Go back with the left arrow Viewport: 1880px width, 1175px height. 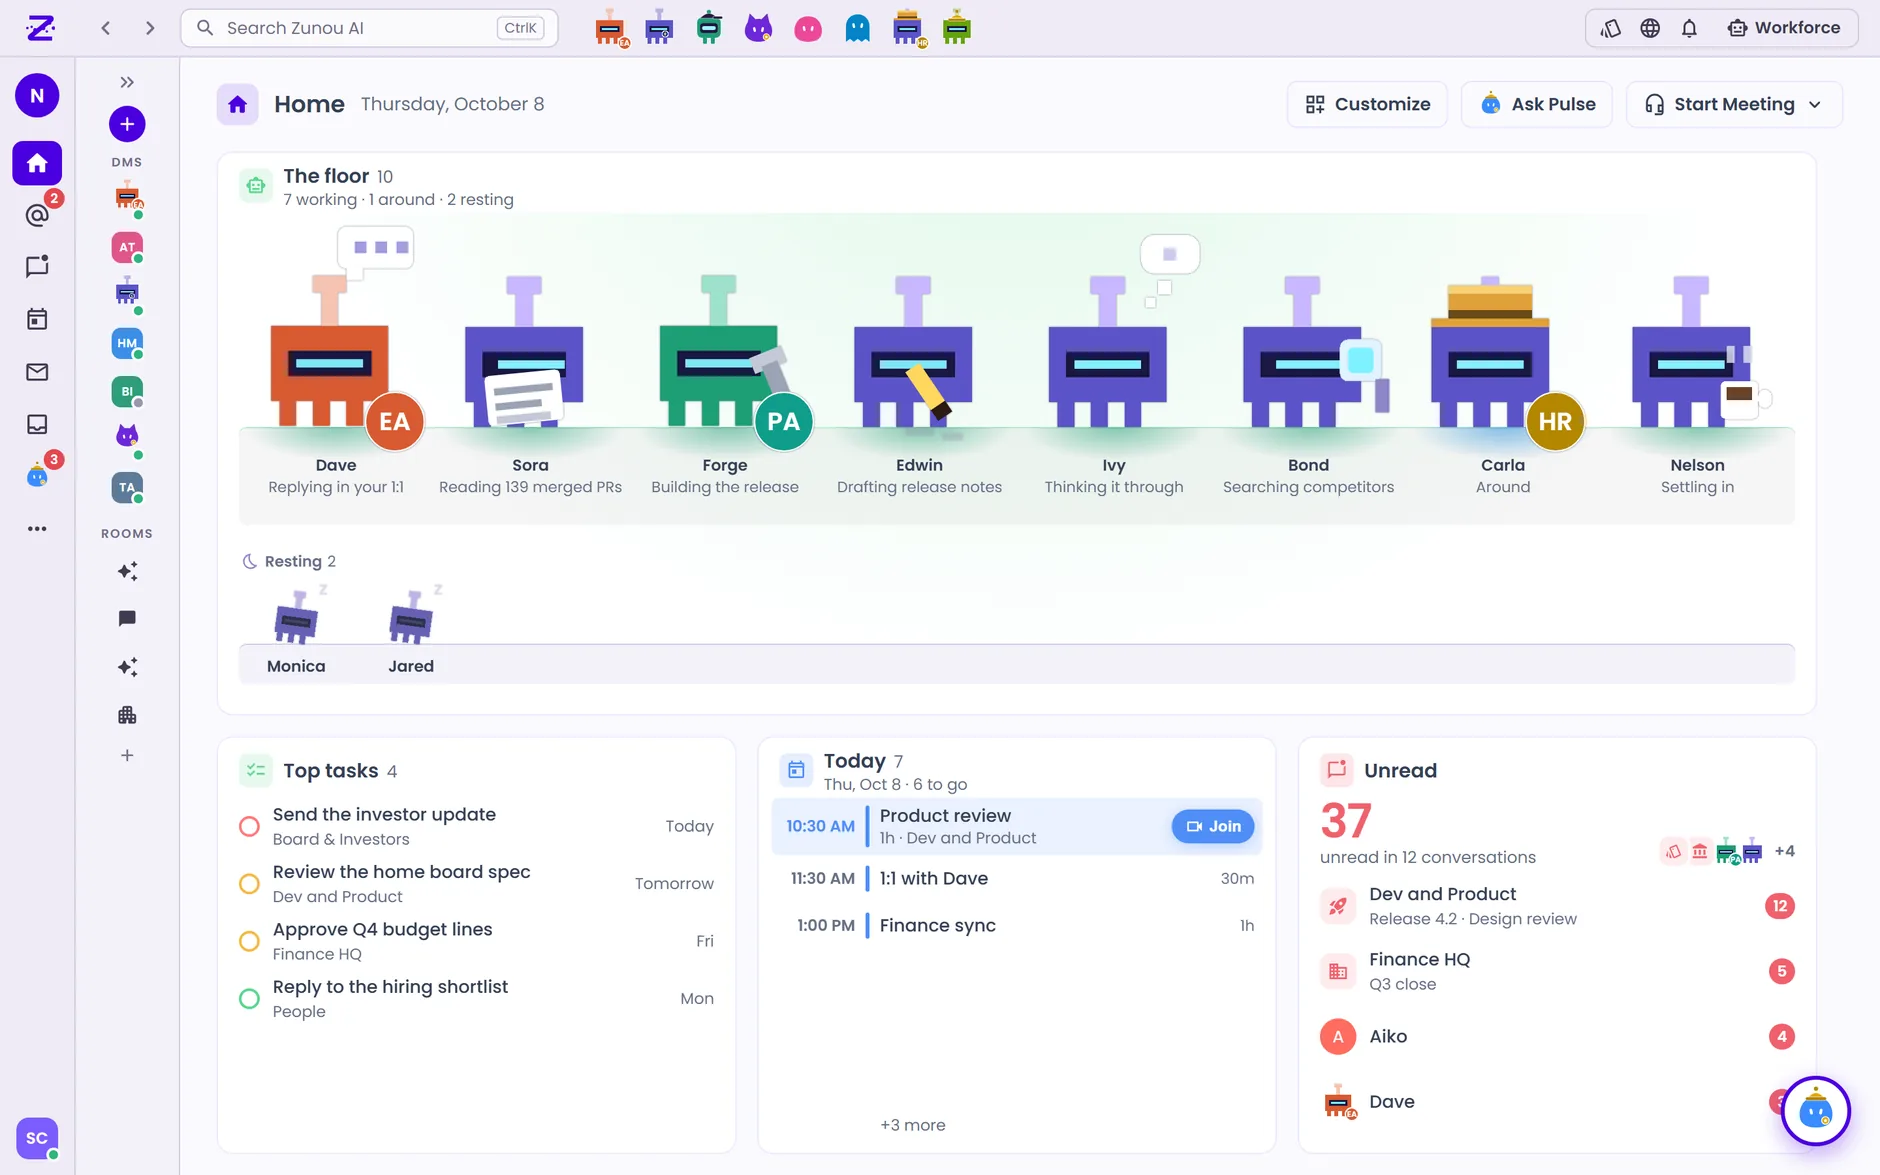[106, 28]
